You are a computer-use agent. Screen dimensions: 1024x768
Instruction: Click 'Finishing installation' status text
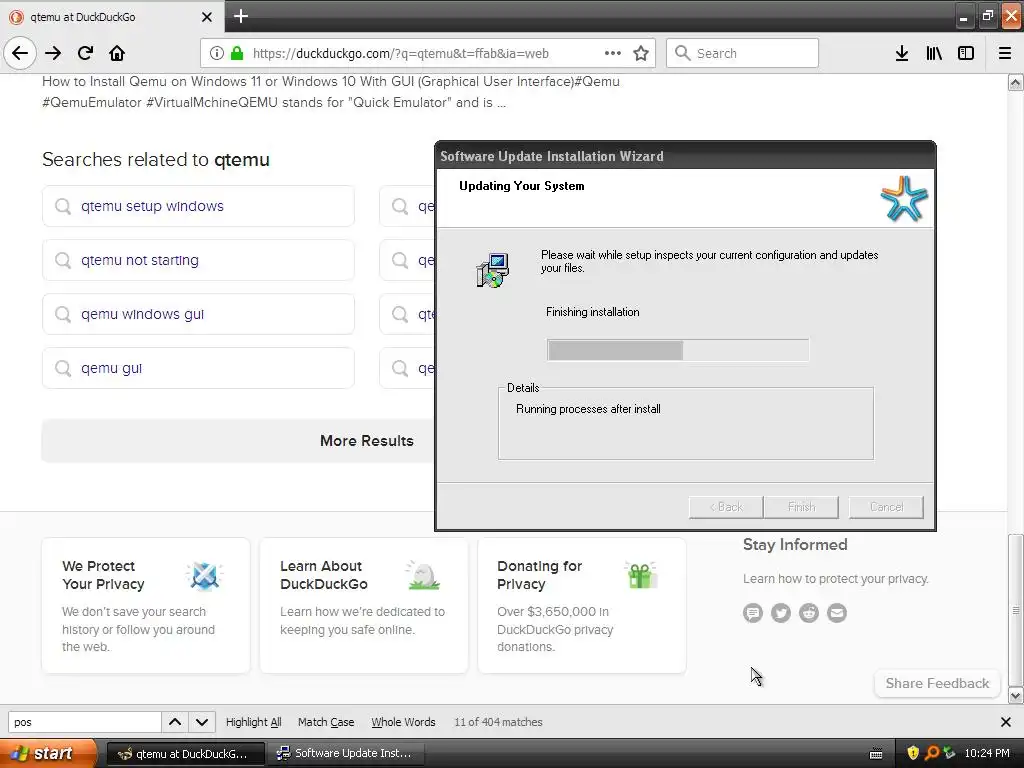592,312
